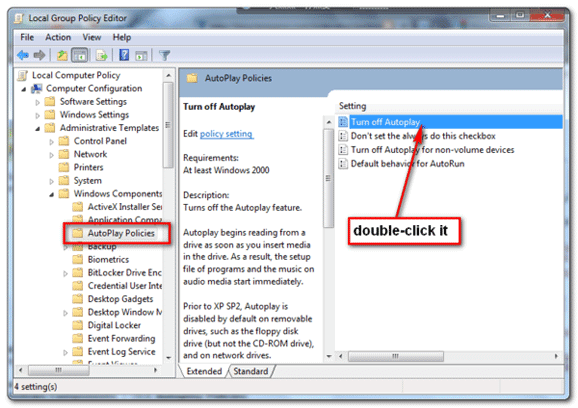Toggle the Show/Hide Console Tree icon
Image resolution: width=578 pixels, height=408 pixels.
pyautogui.click(x=80, y=55)
